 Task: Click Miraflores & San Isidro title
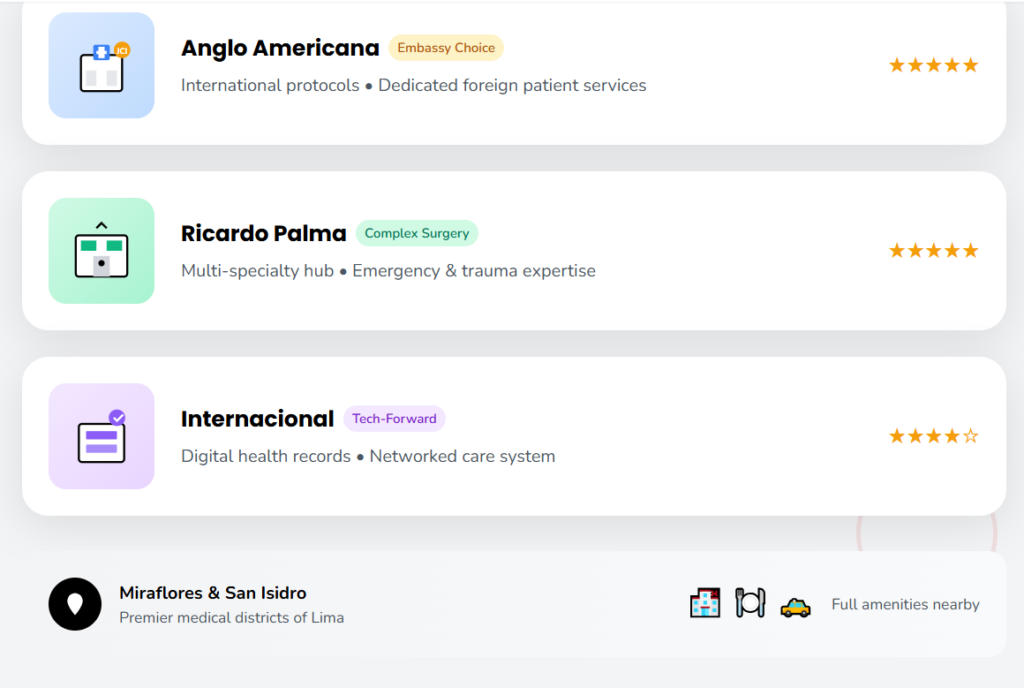coord(213,593)
